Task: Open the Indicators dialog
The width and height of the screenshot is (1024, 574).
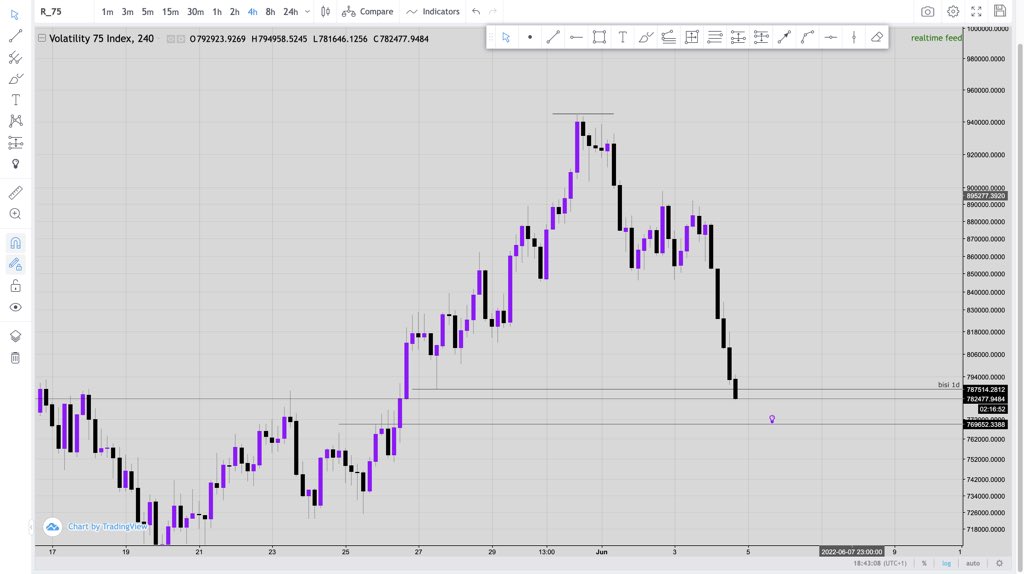Action: [432, 12]
